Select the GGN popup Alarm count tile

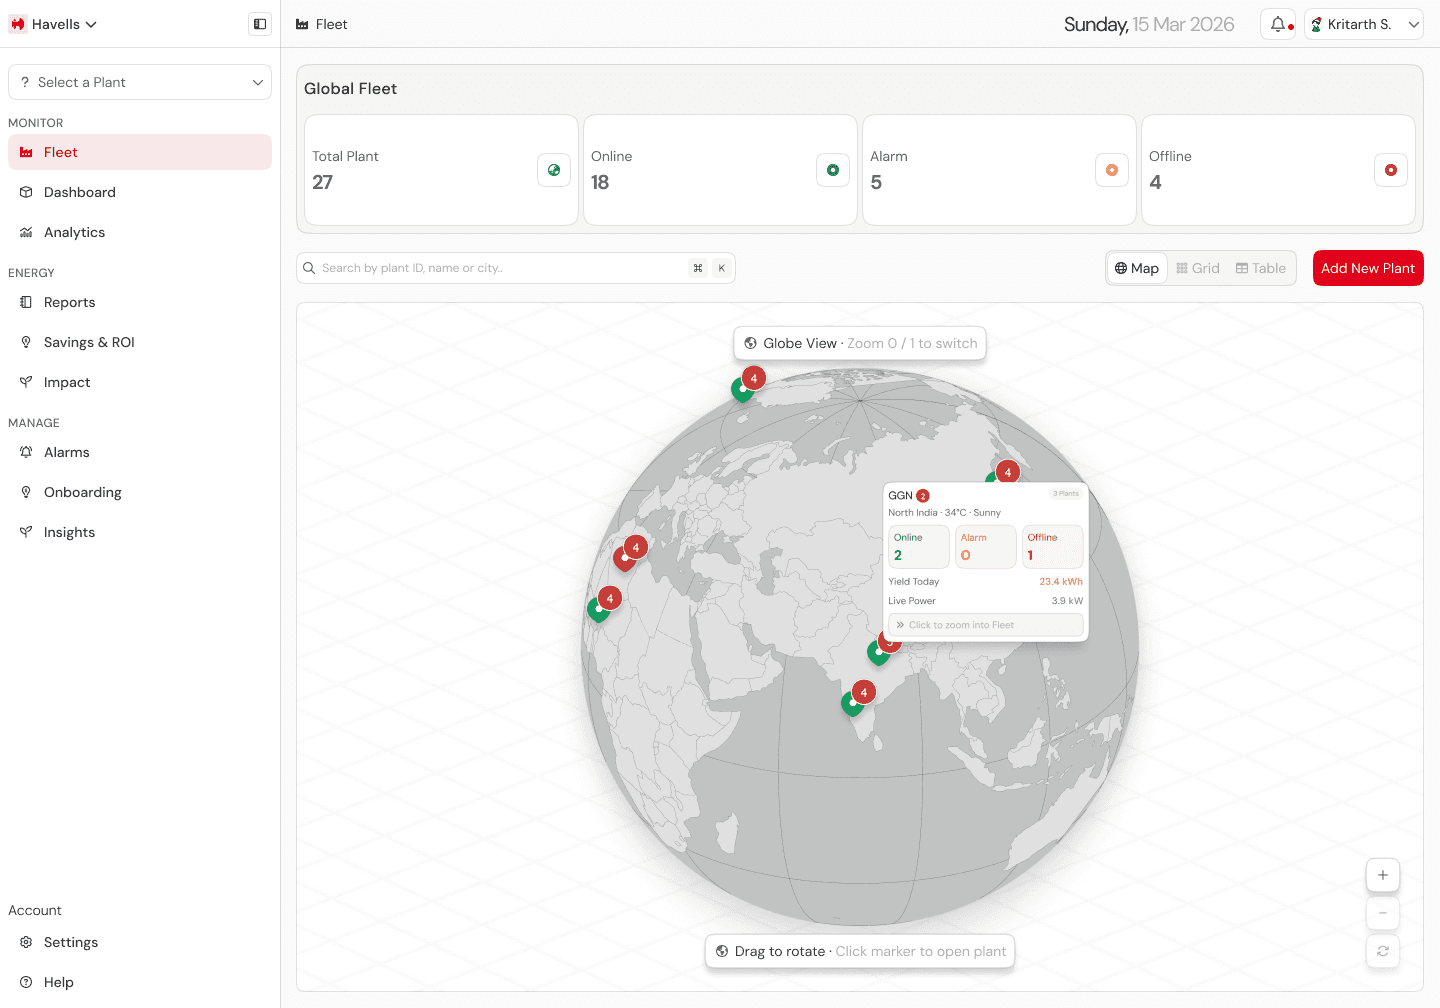click(986, 547)
